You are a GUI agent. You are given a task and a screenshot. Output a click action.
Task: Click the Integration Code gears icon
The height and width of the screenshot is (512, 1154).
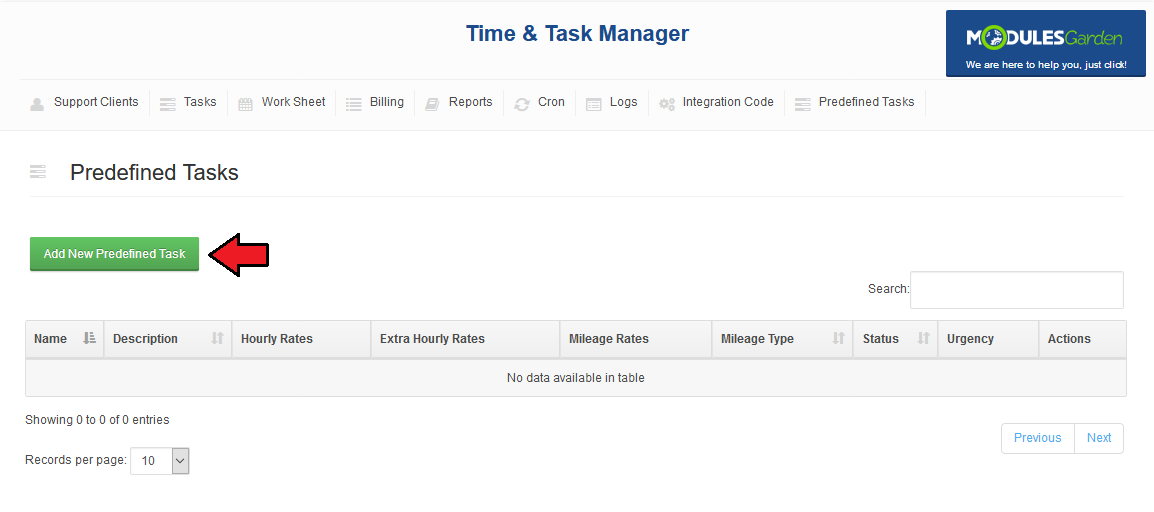667,104
